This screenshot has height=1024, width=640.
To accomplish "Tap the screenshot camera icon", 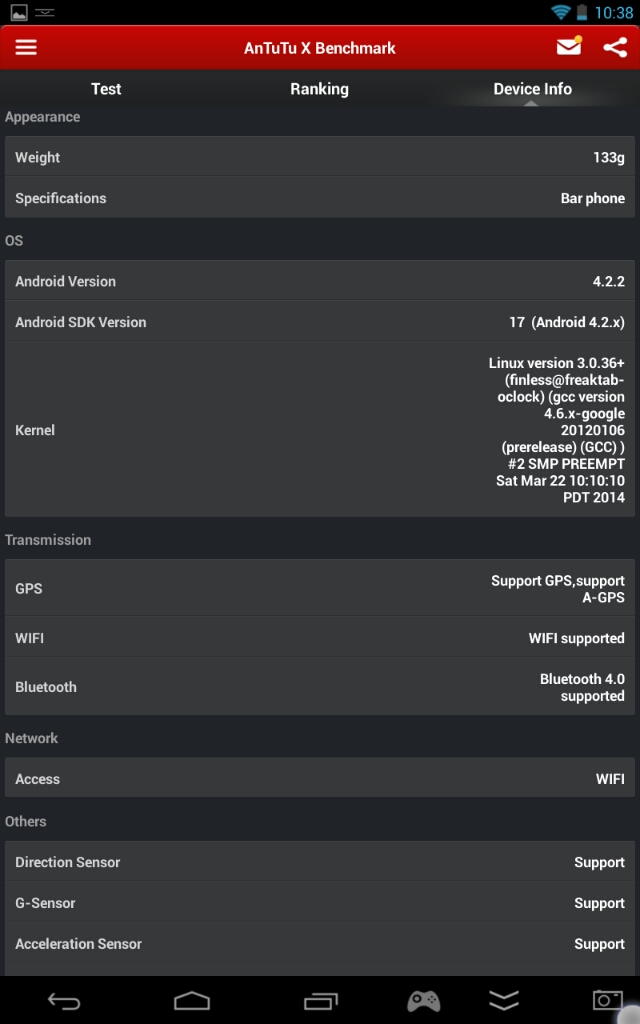I will 607,1000.
